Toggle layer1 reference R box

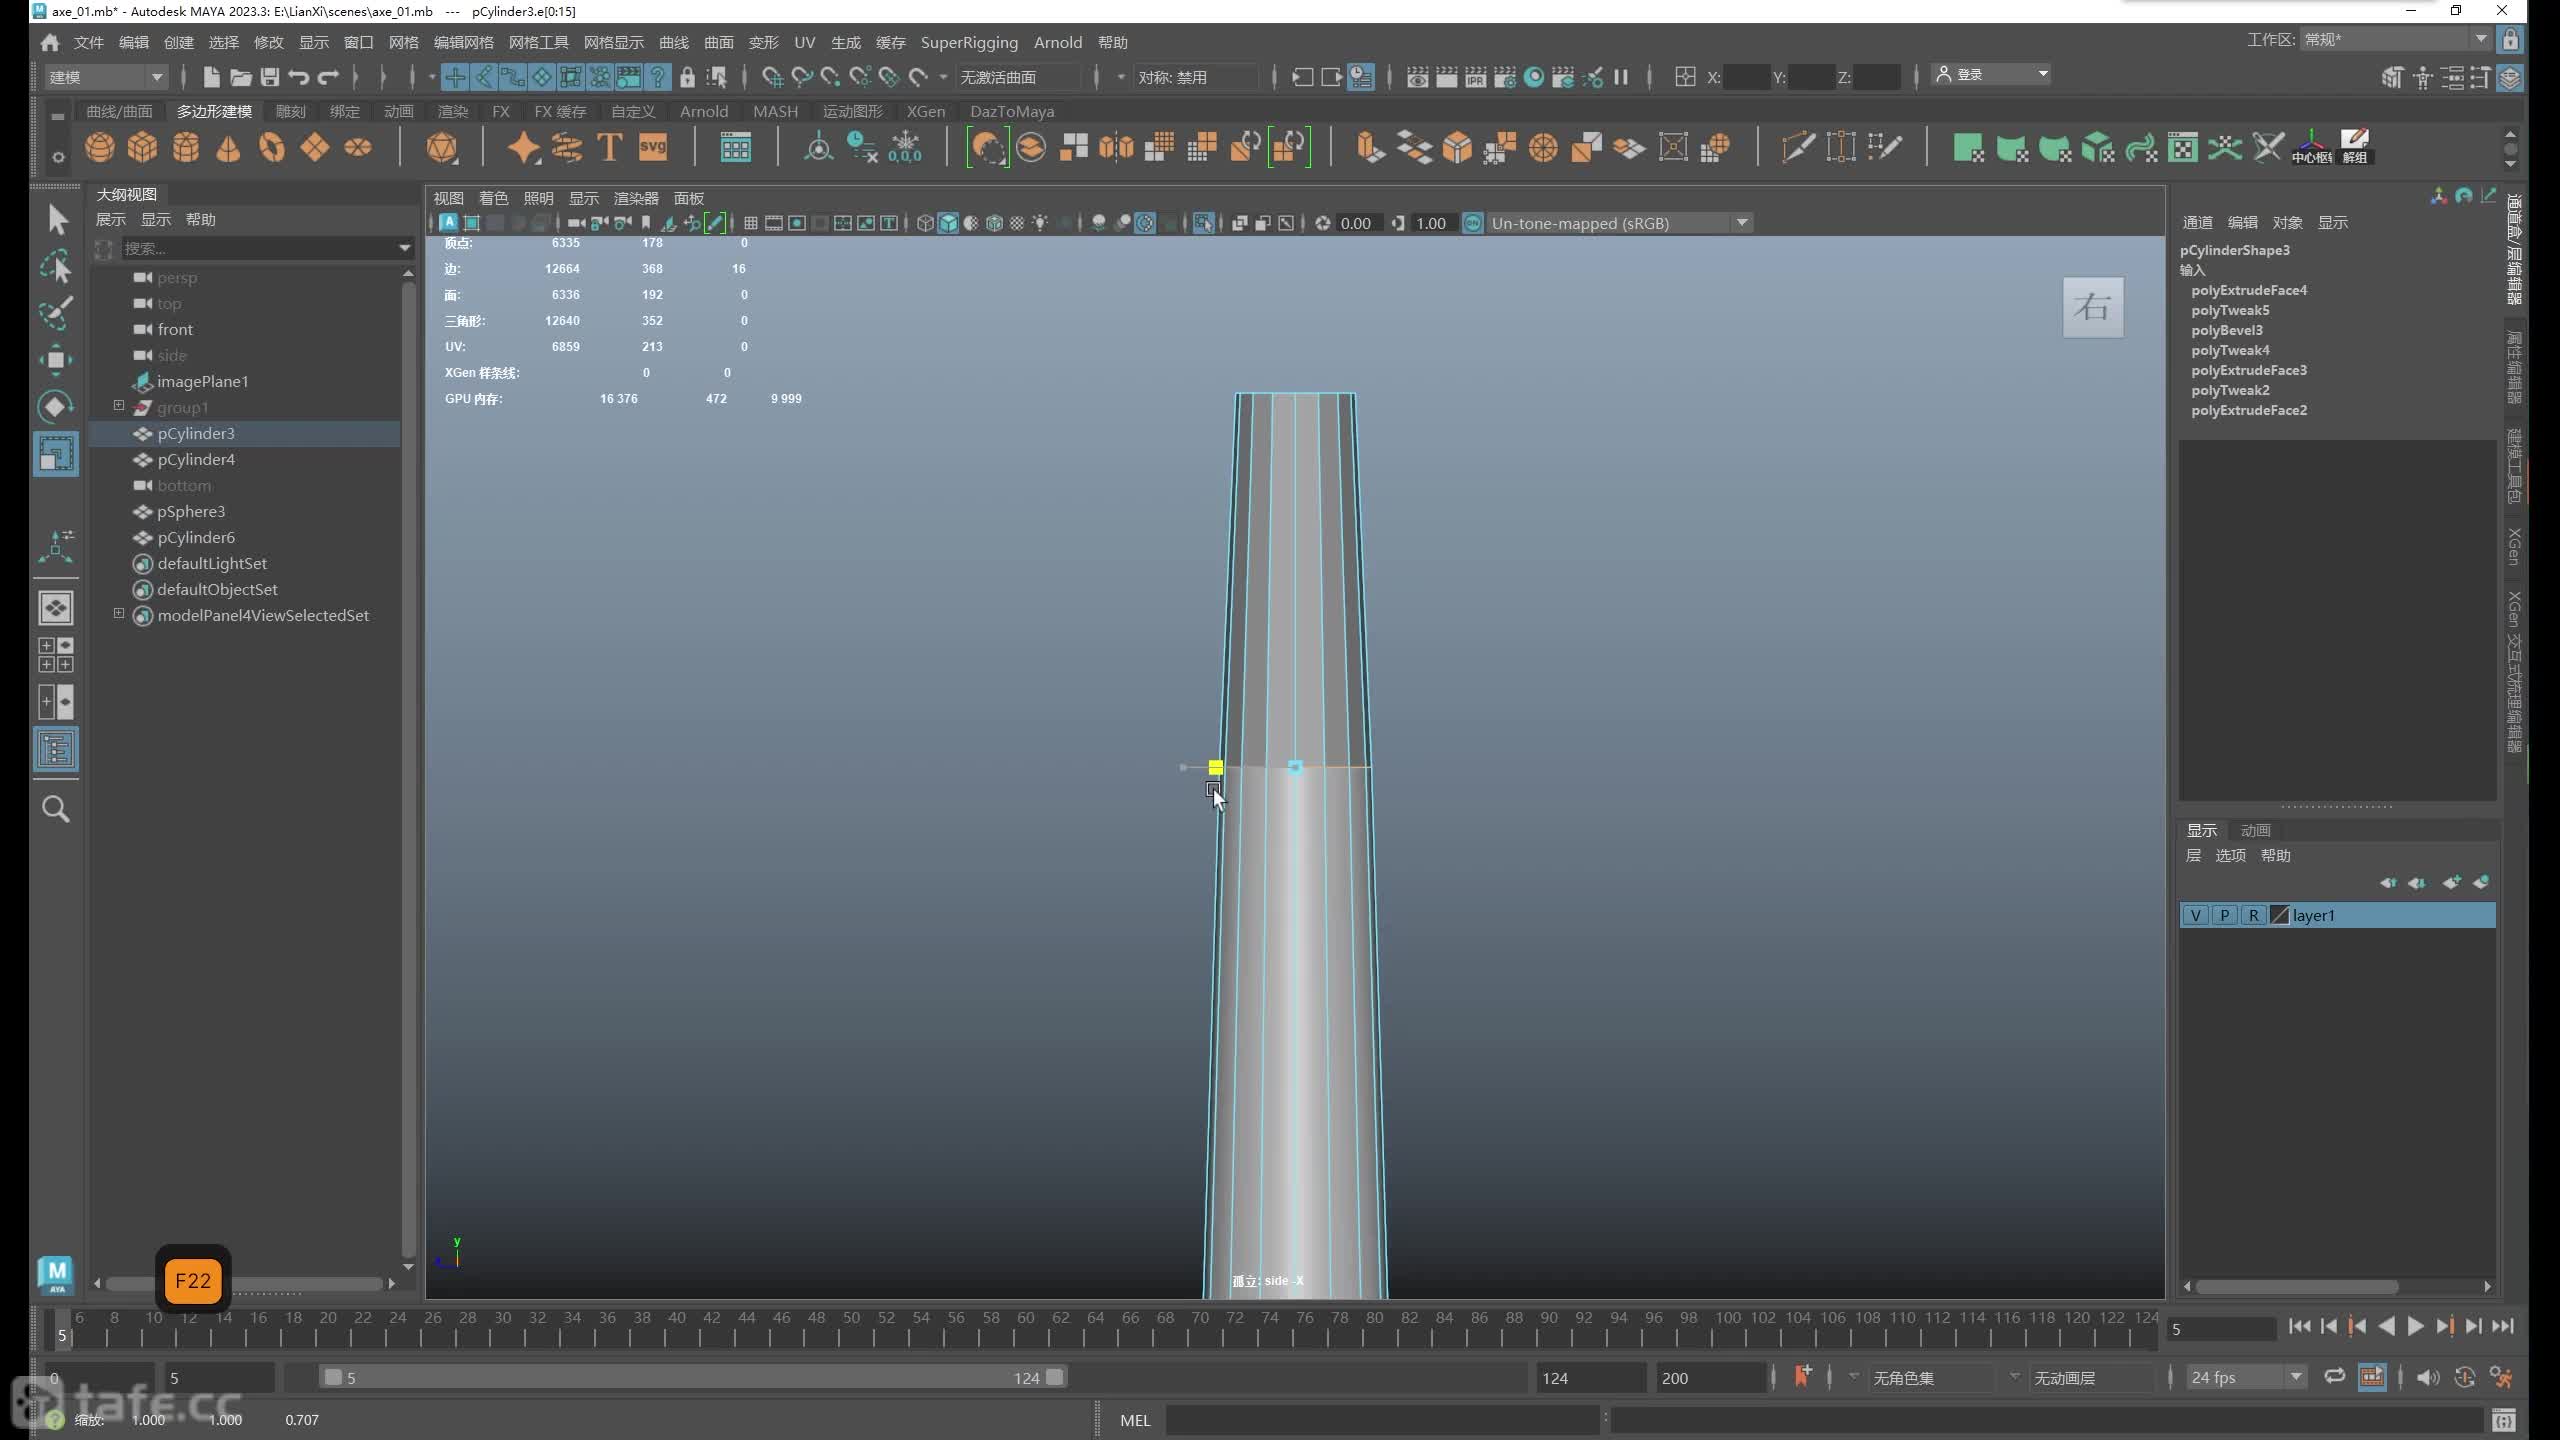coord(2253,915)
